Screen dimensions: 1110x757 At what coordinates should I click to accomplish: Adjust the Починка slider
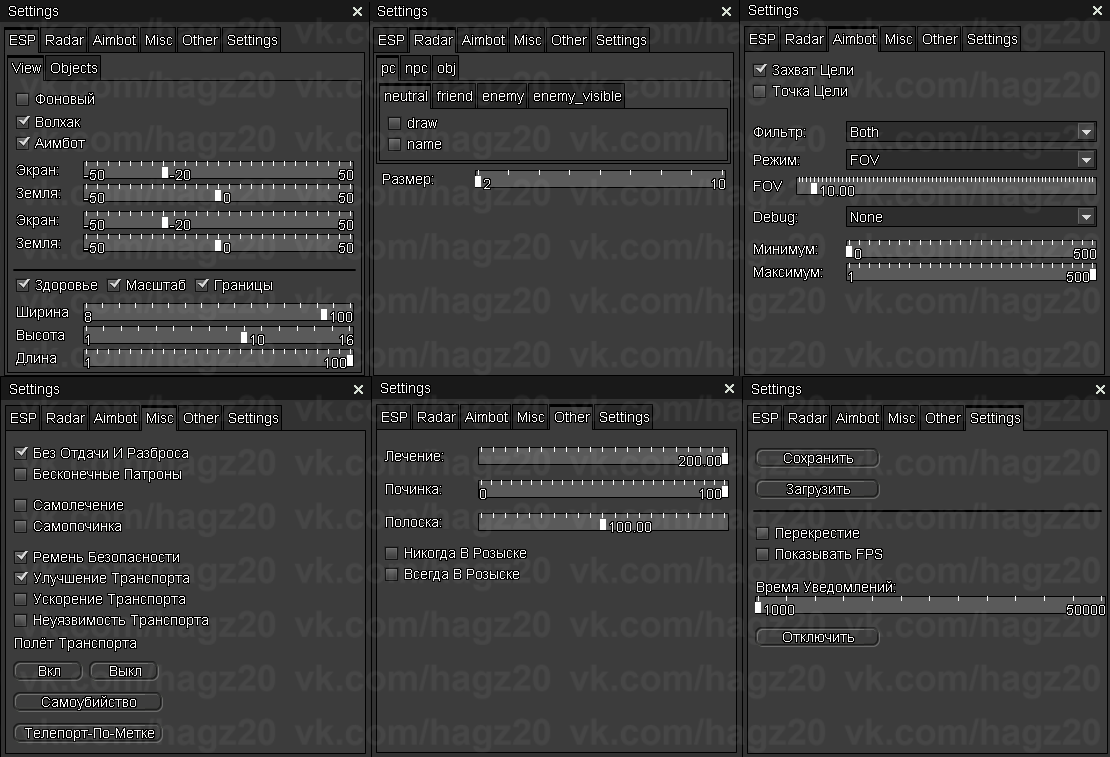click(x=603, y=489)
